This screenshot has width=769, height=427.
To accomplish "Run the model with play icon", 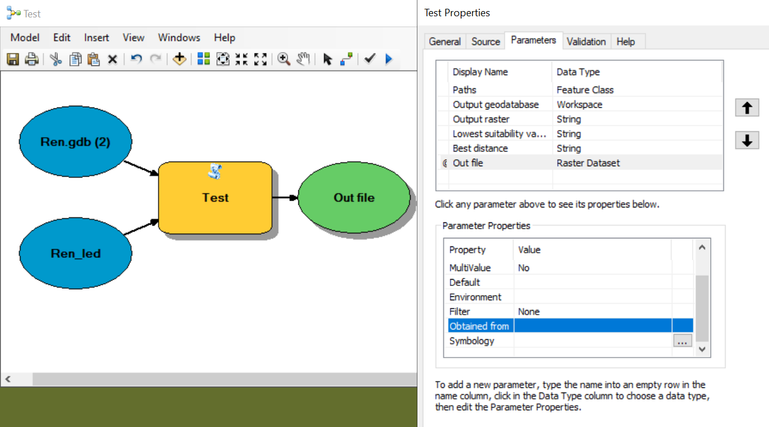I will tap(389, 59).
